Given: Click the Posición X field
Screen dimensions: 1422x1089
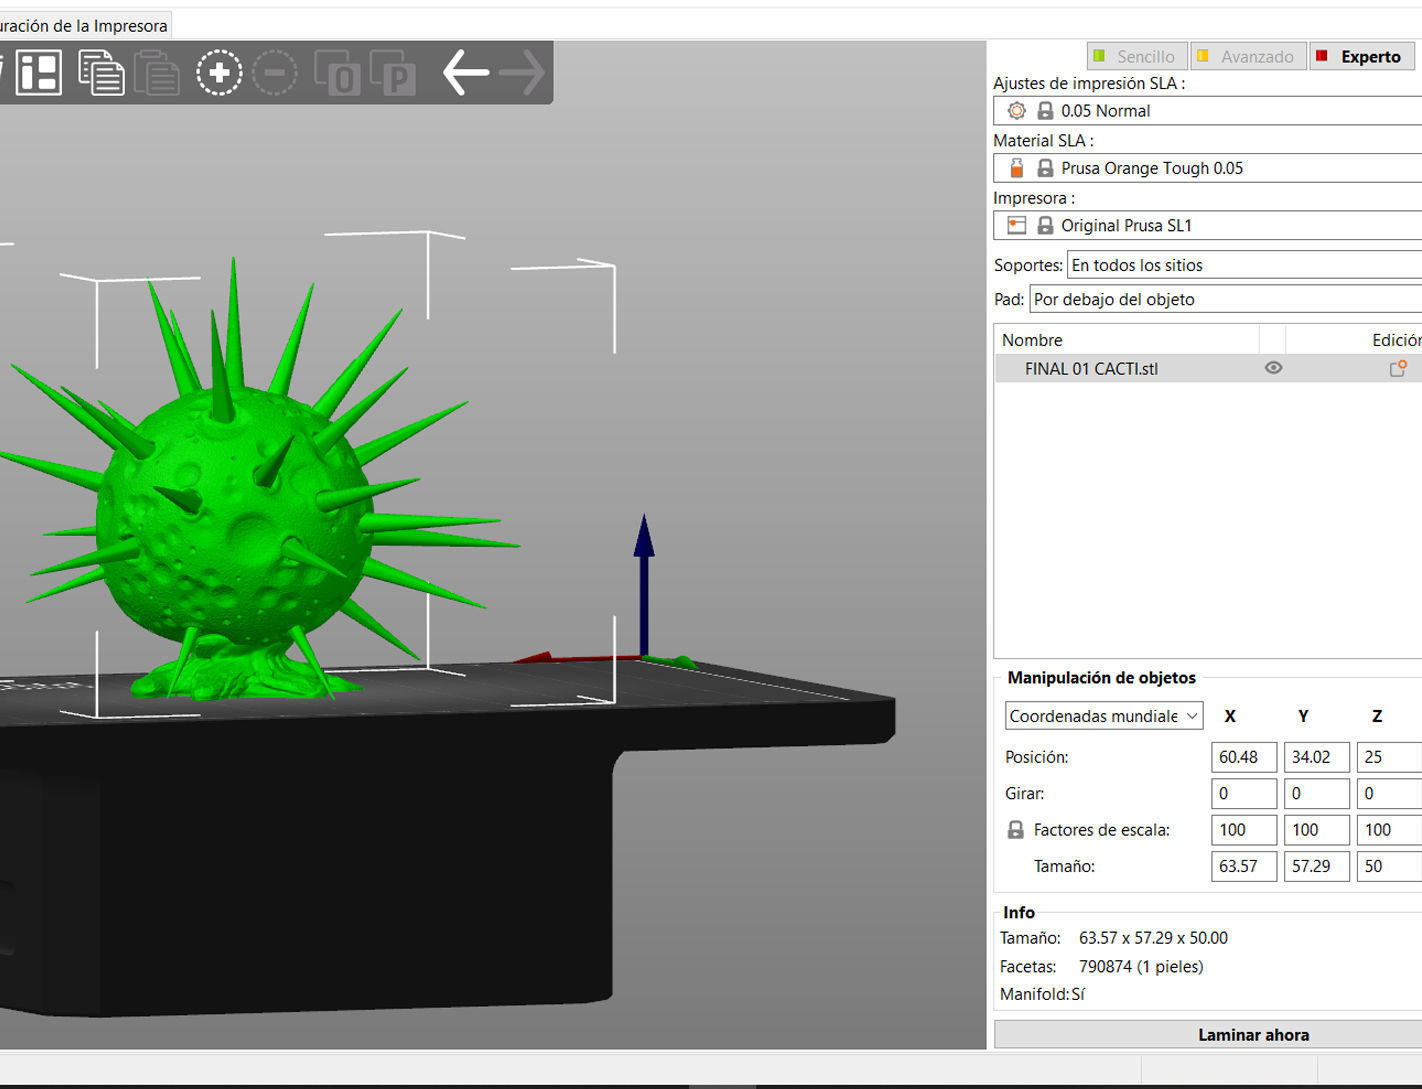Looking at the screenshot, I should (x=1244, y=757).
